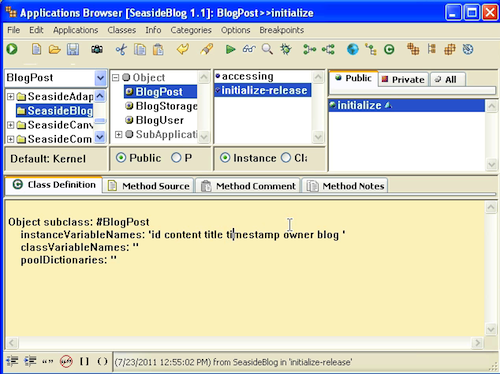The width and height of the screenshot is (500, 374).
Task: Select the BlogUser class
Action: coord(155,120)
